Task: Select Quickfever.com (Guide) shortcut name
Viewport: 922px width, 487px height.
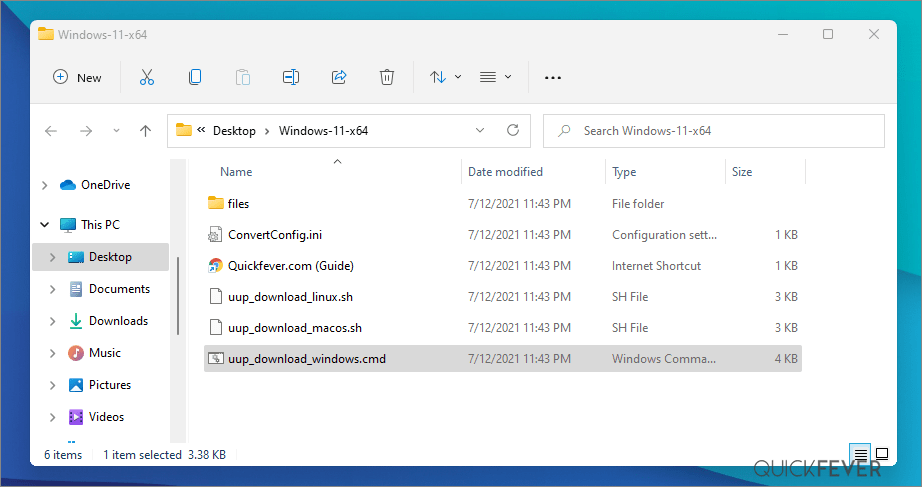Action: [x=291, y=266]
